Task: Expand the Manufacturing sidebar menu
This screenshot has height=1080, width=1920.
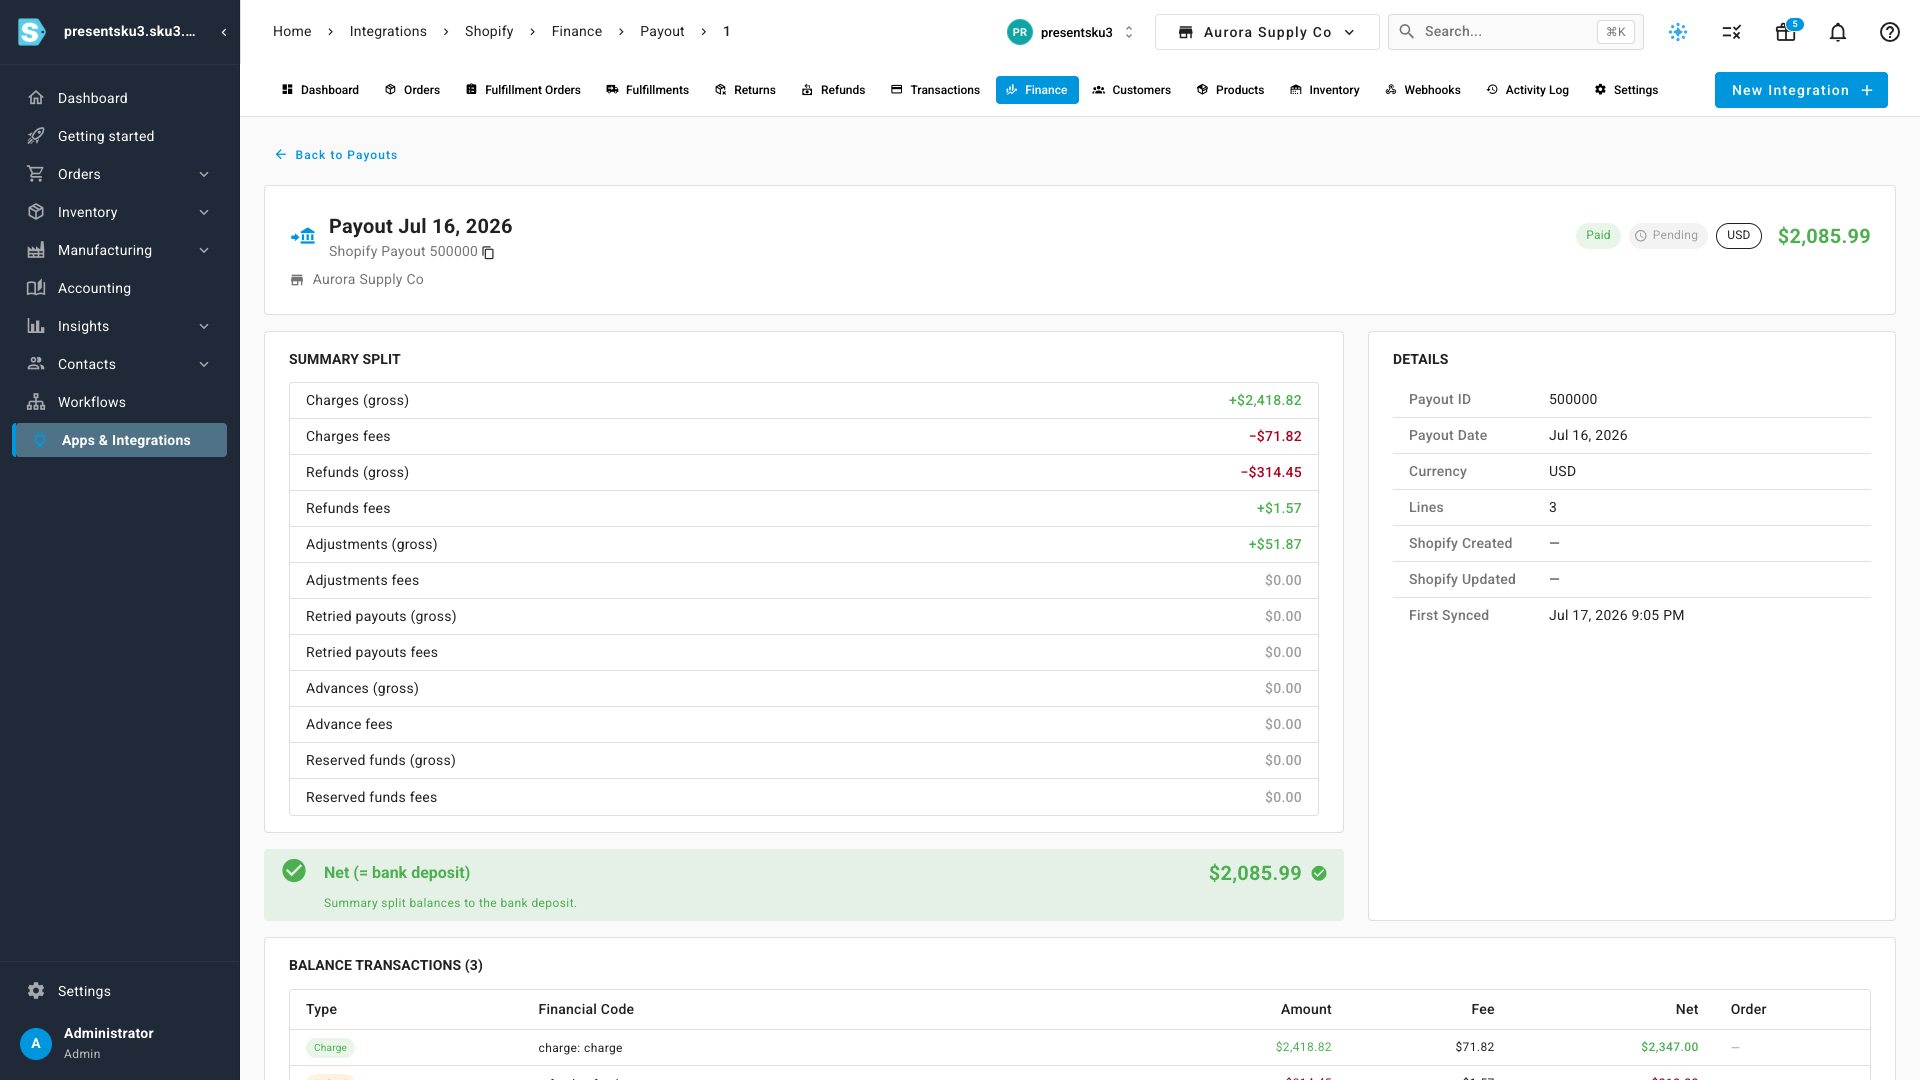Action: [x=204, y=250]
